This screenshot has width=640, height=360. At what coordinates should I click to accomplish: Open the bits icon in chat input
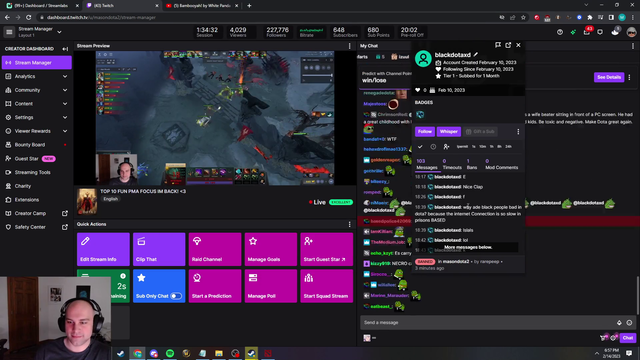[x=619, y=322]
